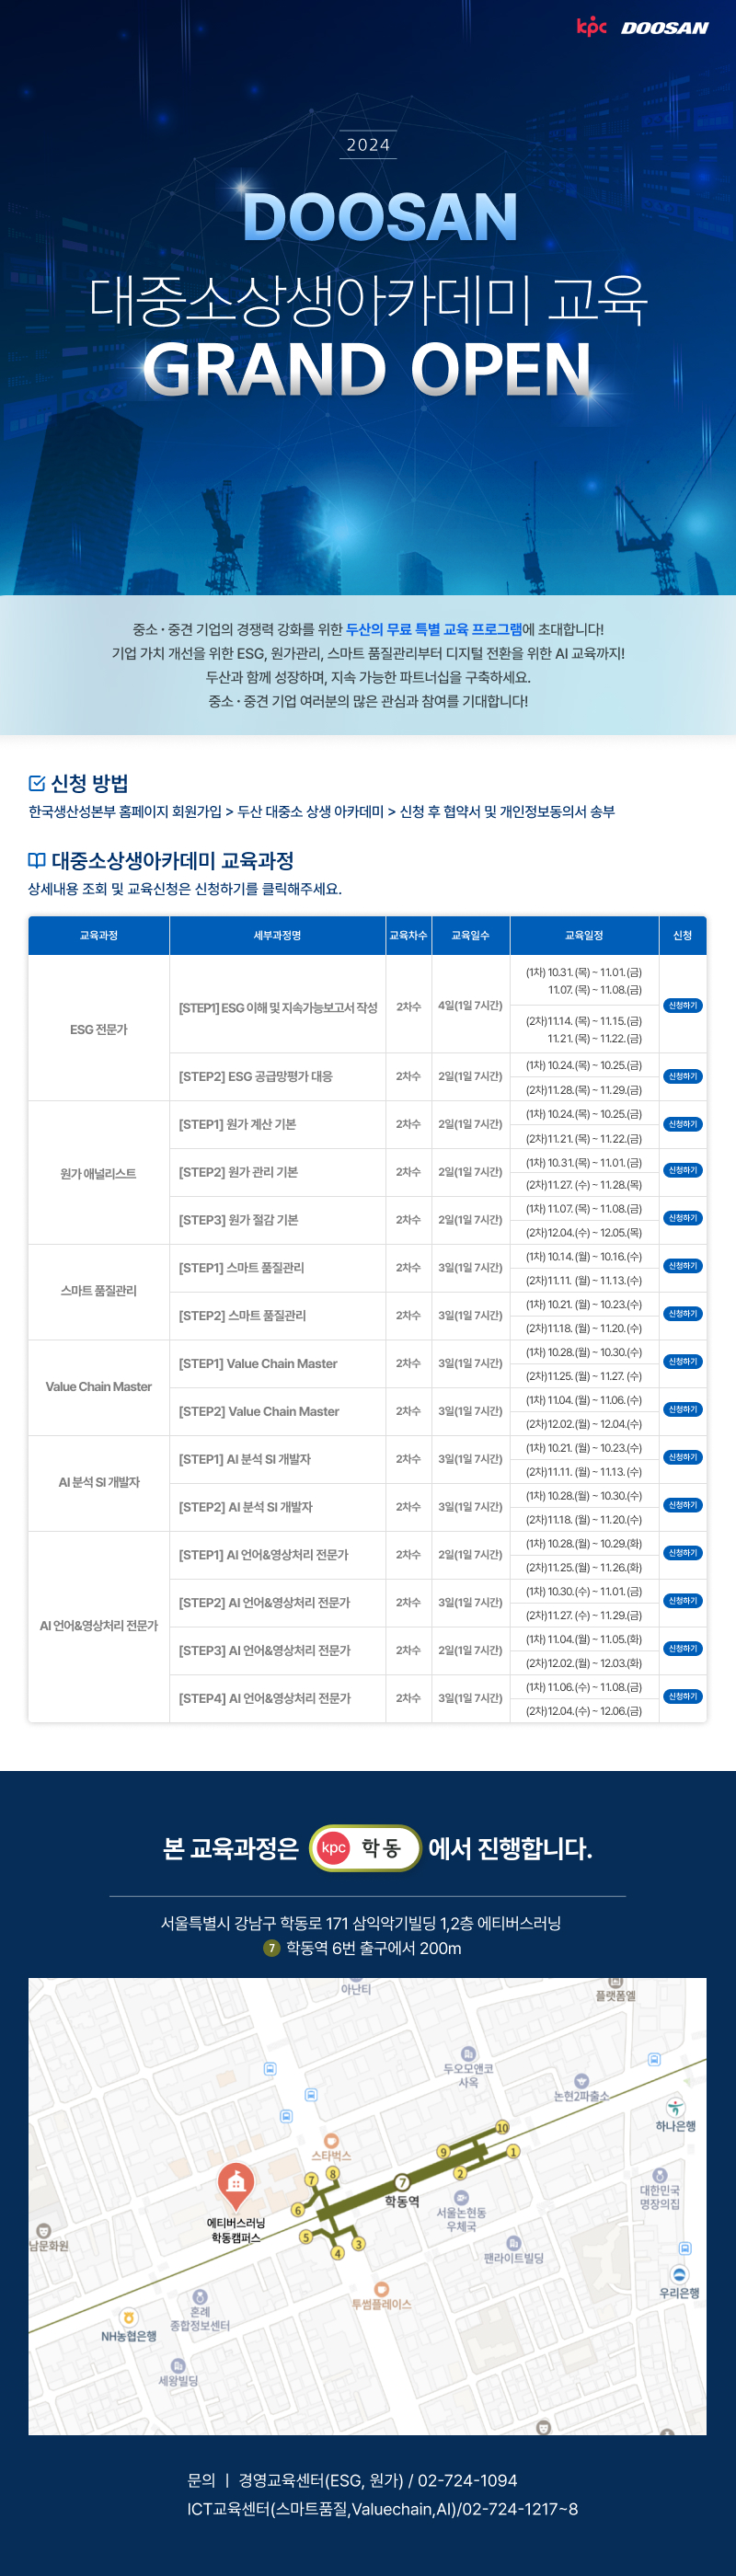736x2576 pixels.
Task: Apply for [STEP4] AI 언어&영상처리 전문가
Action: [683, 1697]
